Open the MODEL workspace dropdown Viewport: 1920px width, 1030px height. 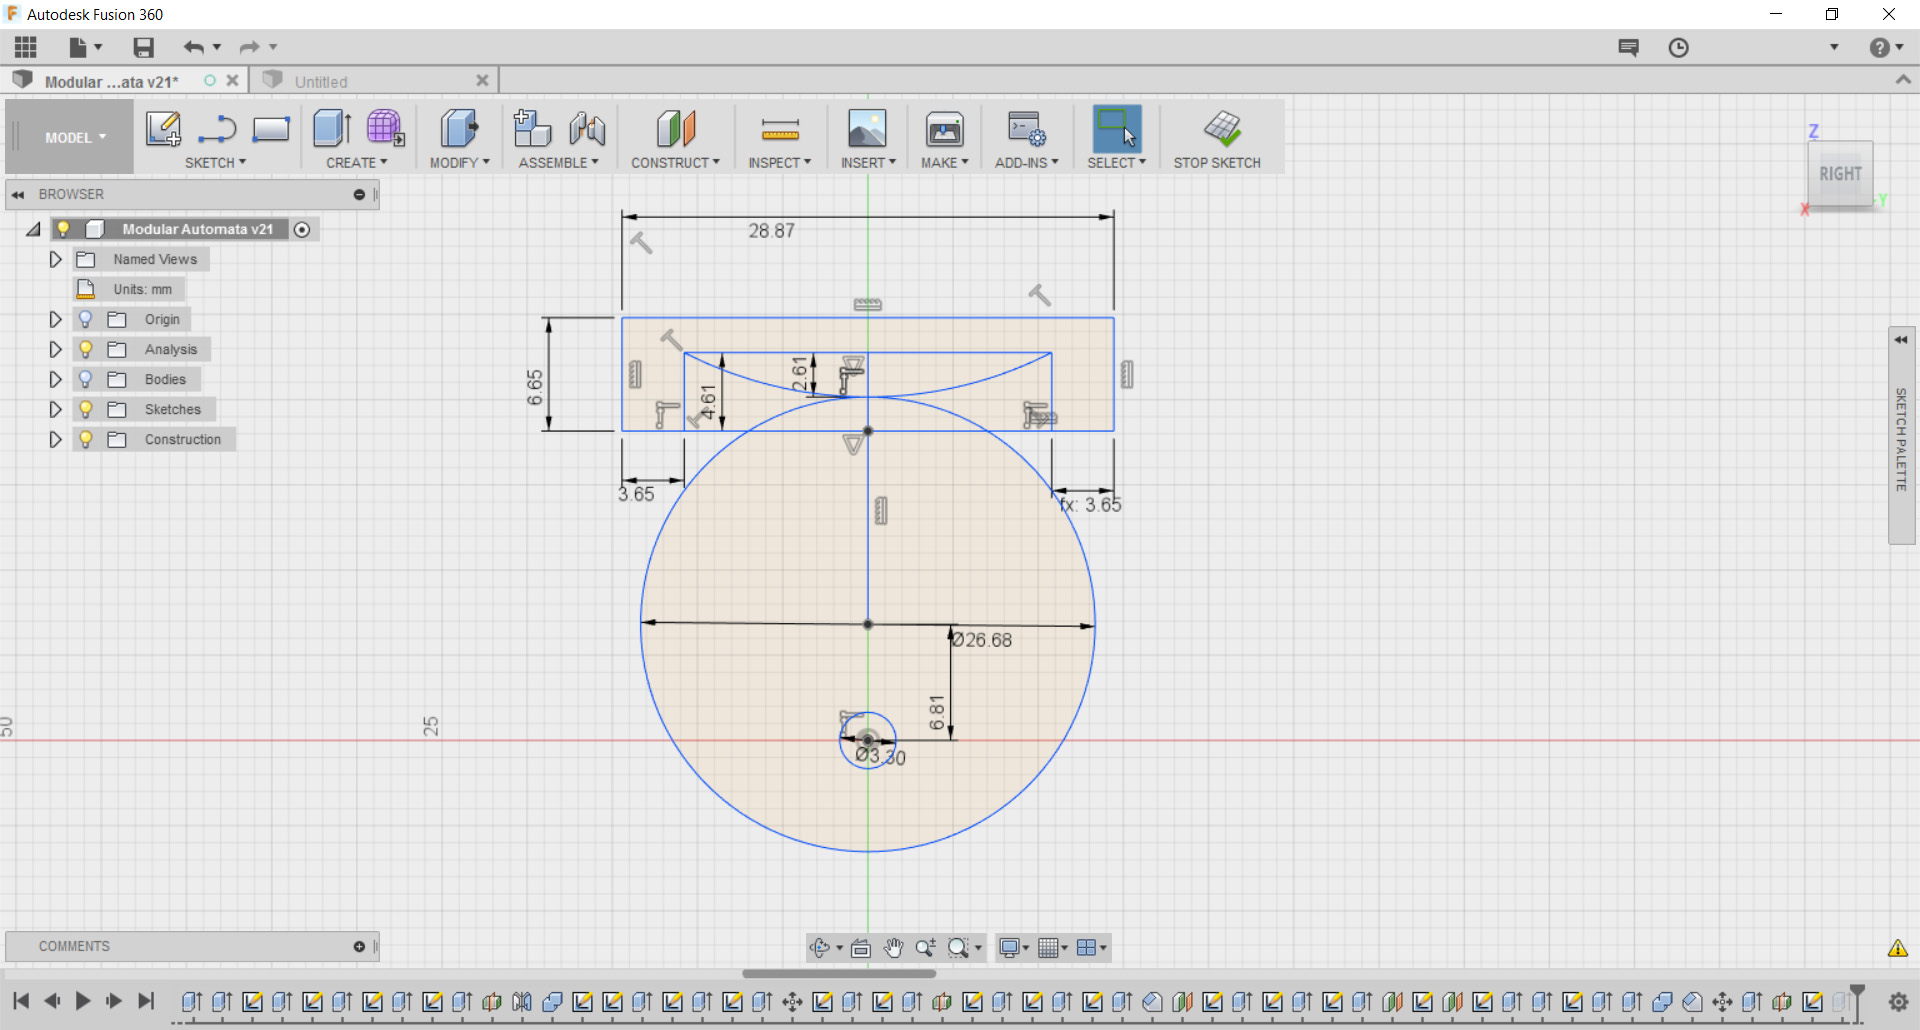pyautogui.click(x=75, y=138)
